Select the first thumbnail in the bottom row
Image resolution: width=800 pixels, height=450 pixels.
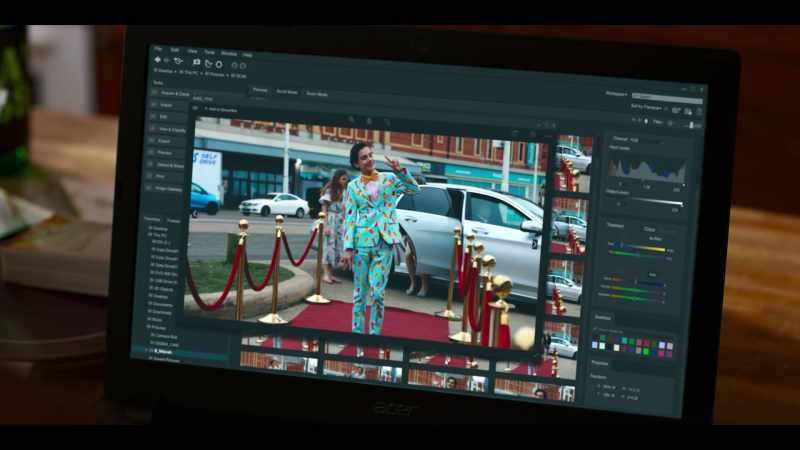point(280,363)
